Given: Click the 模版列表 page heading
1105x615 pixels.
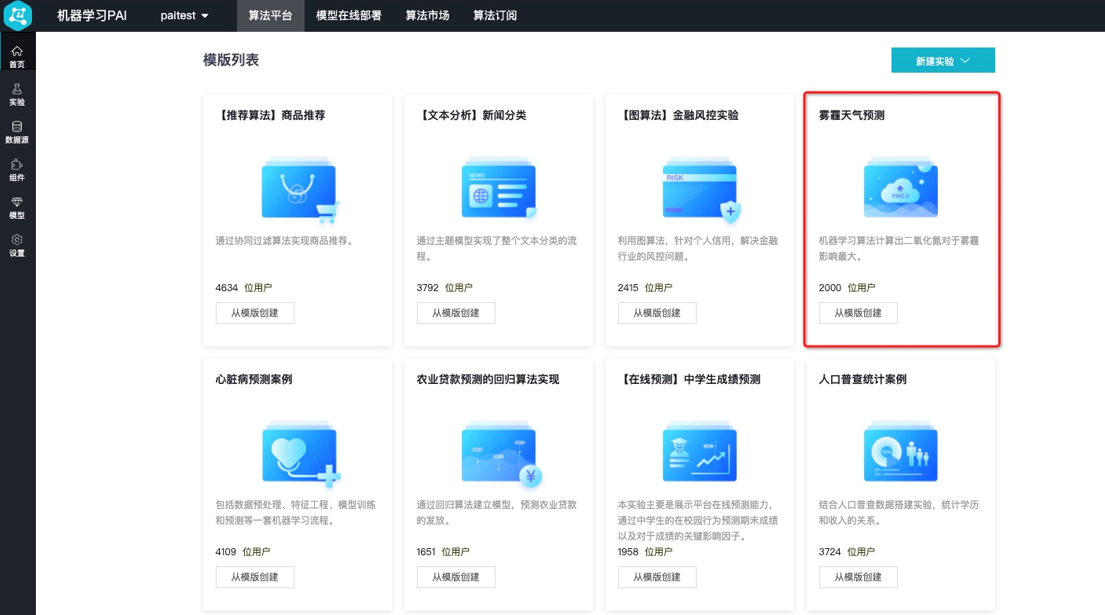Looking at the screenshot, I should 231,60.
